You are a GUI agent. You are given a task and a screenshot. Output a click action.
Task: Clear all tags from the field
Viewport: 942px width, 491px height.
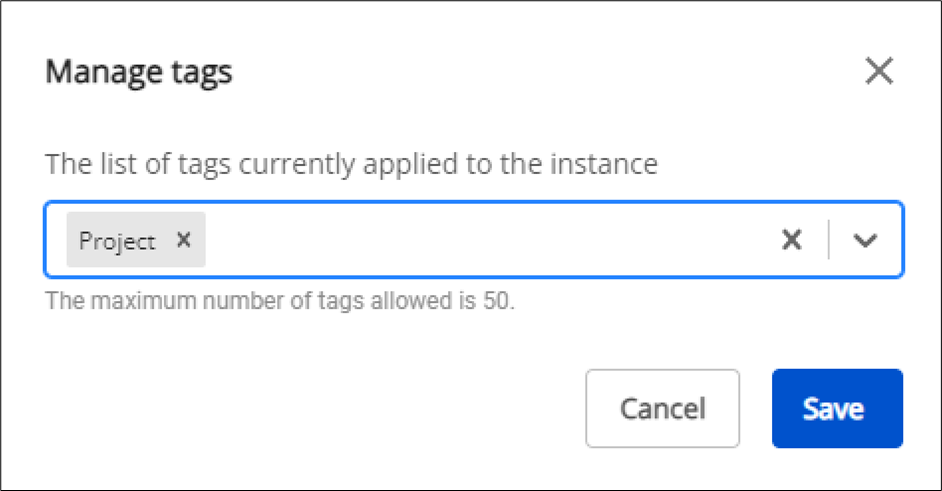point(791,240)
